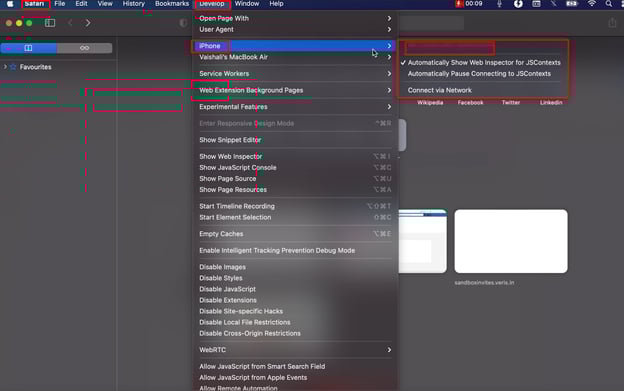Click the Wi-Fi status icon
The height and width of the screenshot is (391, 624).
592,4
